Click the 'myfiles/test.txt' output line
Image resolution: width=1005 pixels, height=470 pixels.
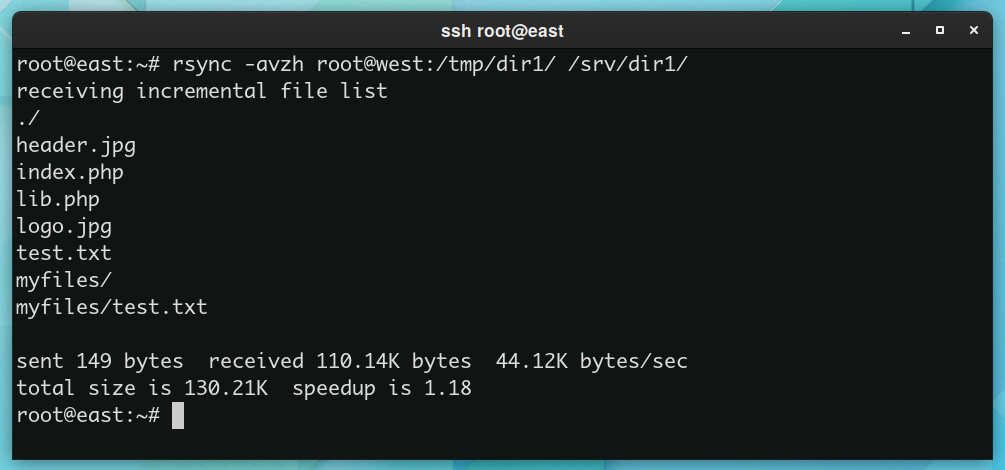click(x=112, y=307)
